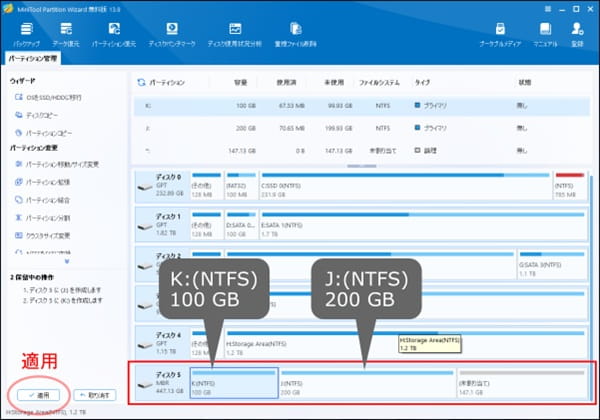Screen dimensions: 600x420
Task: Open the バックアップ tool in the toolbar
Action: click(26, 35)
